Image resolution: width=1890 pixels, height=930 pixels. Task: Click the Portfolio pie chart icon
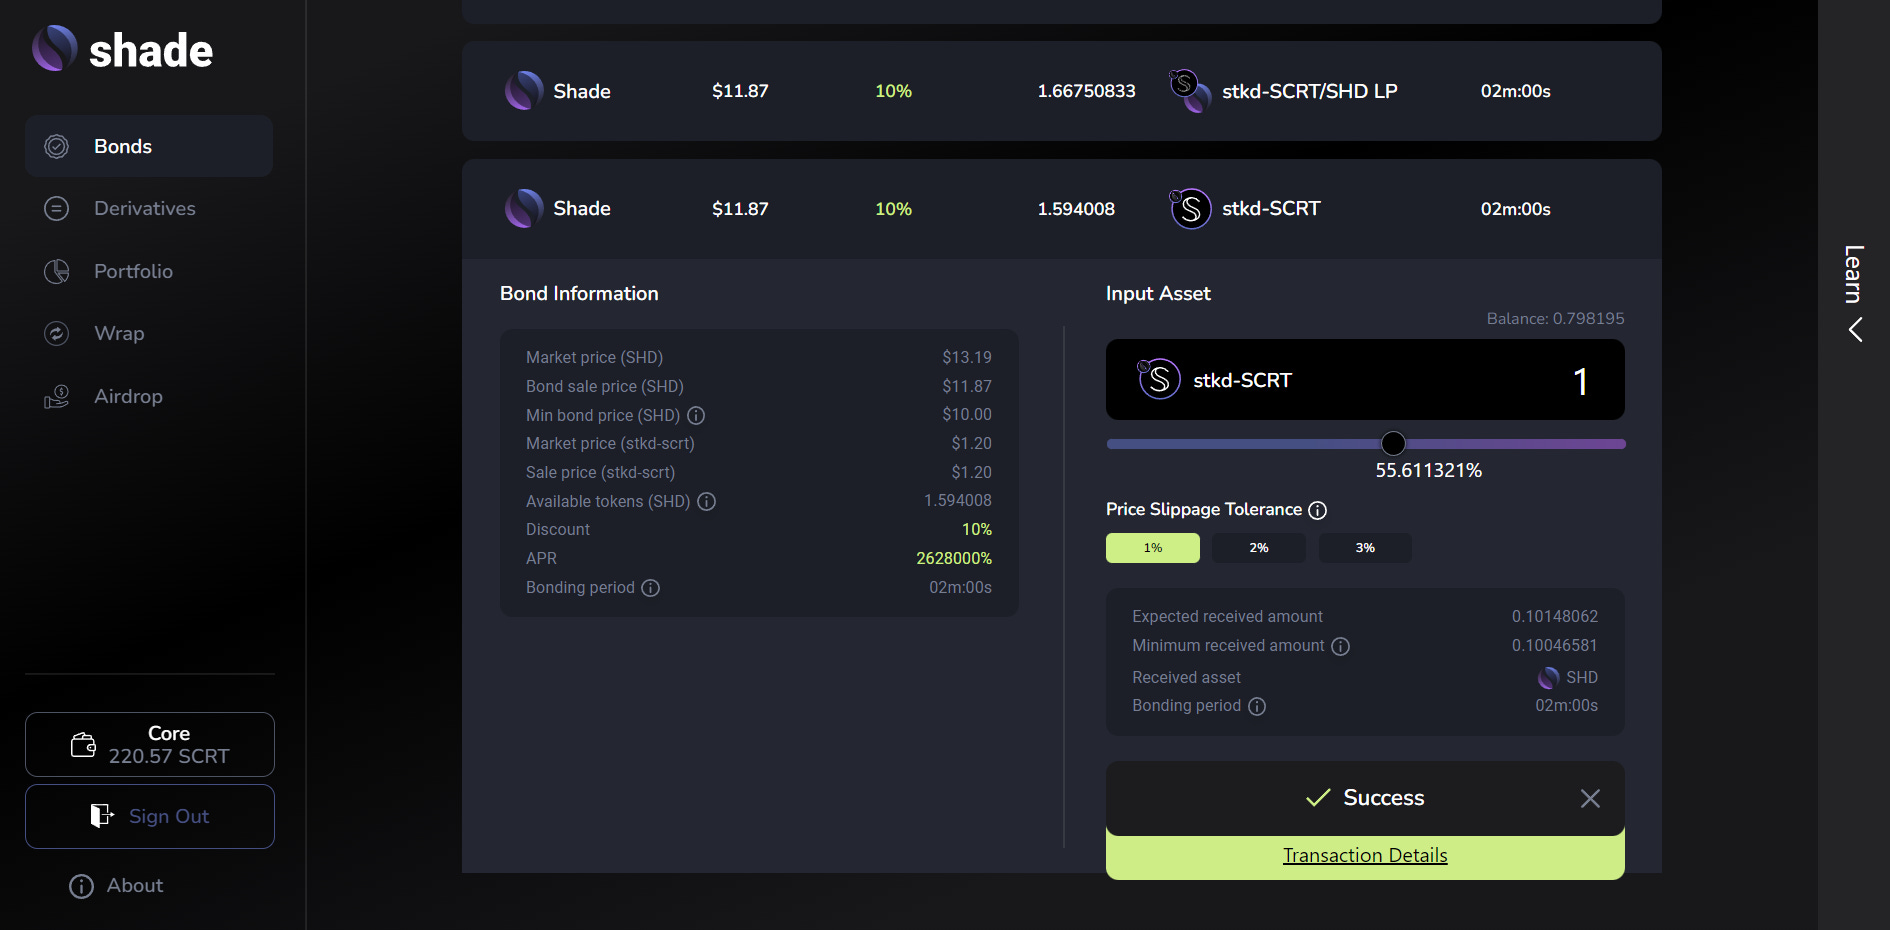coord(57,271)
